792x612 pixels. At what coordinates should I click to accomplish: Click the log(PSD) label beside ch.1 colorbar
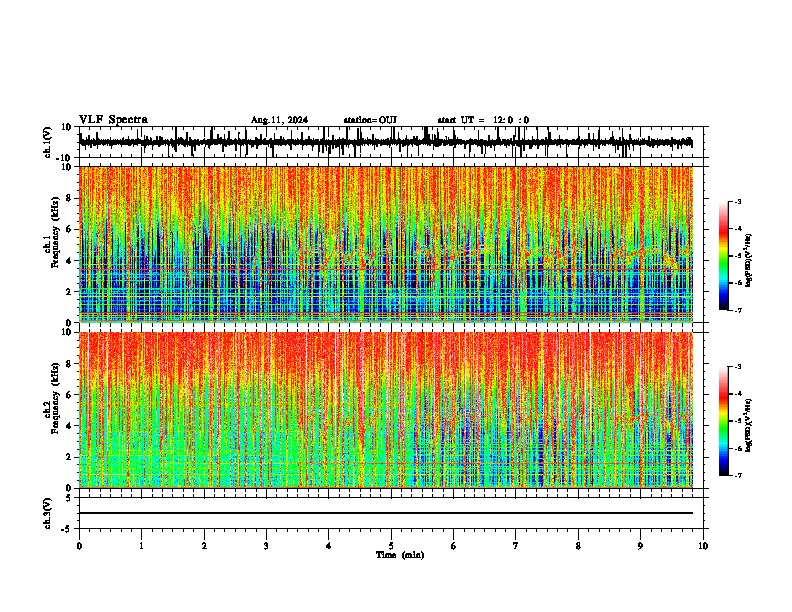point(748,261)
